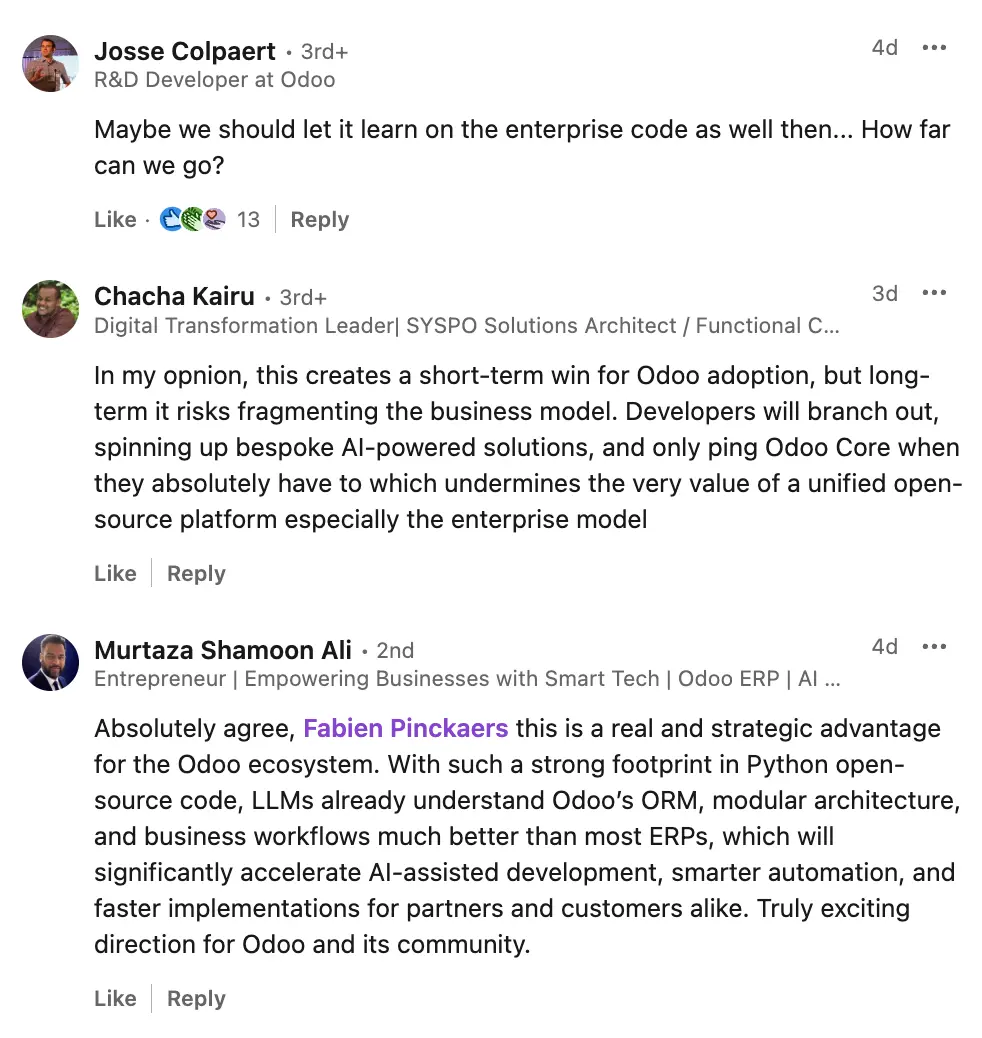Image resolution: width=982 pixels, height=1038 pixels.
Task: Like Murtaza Shamoon Ali's comment
Action: tap(115, 999)
